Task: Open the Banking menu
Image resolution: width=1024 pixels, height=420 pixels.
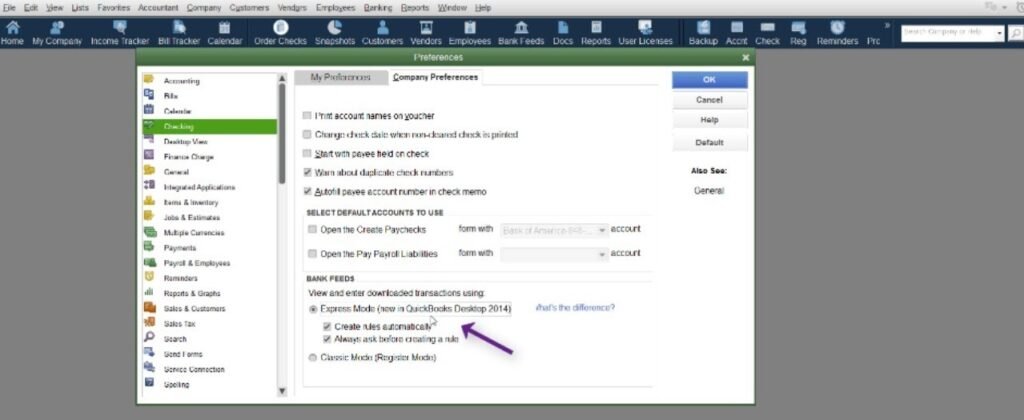Action: point(379,8)
